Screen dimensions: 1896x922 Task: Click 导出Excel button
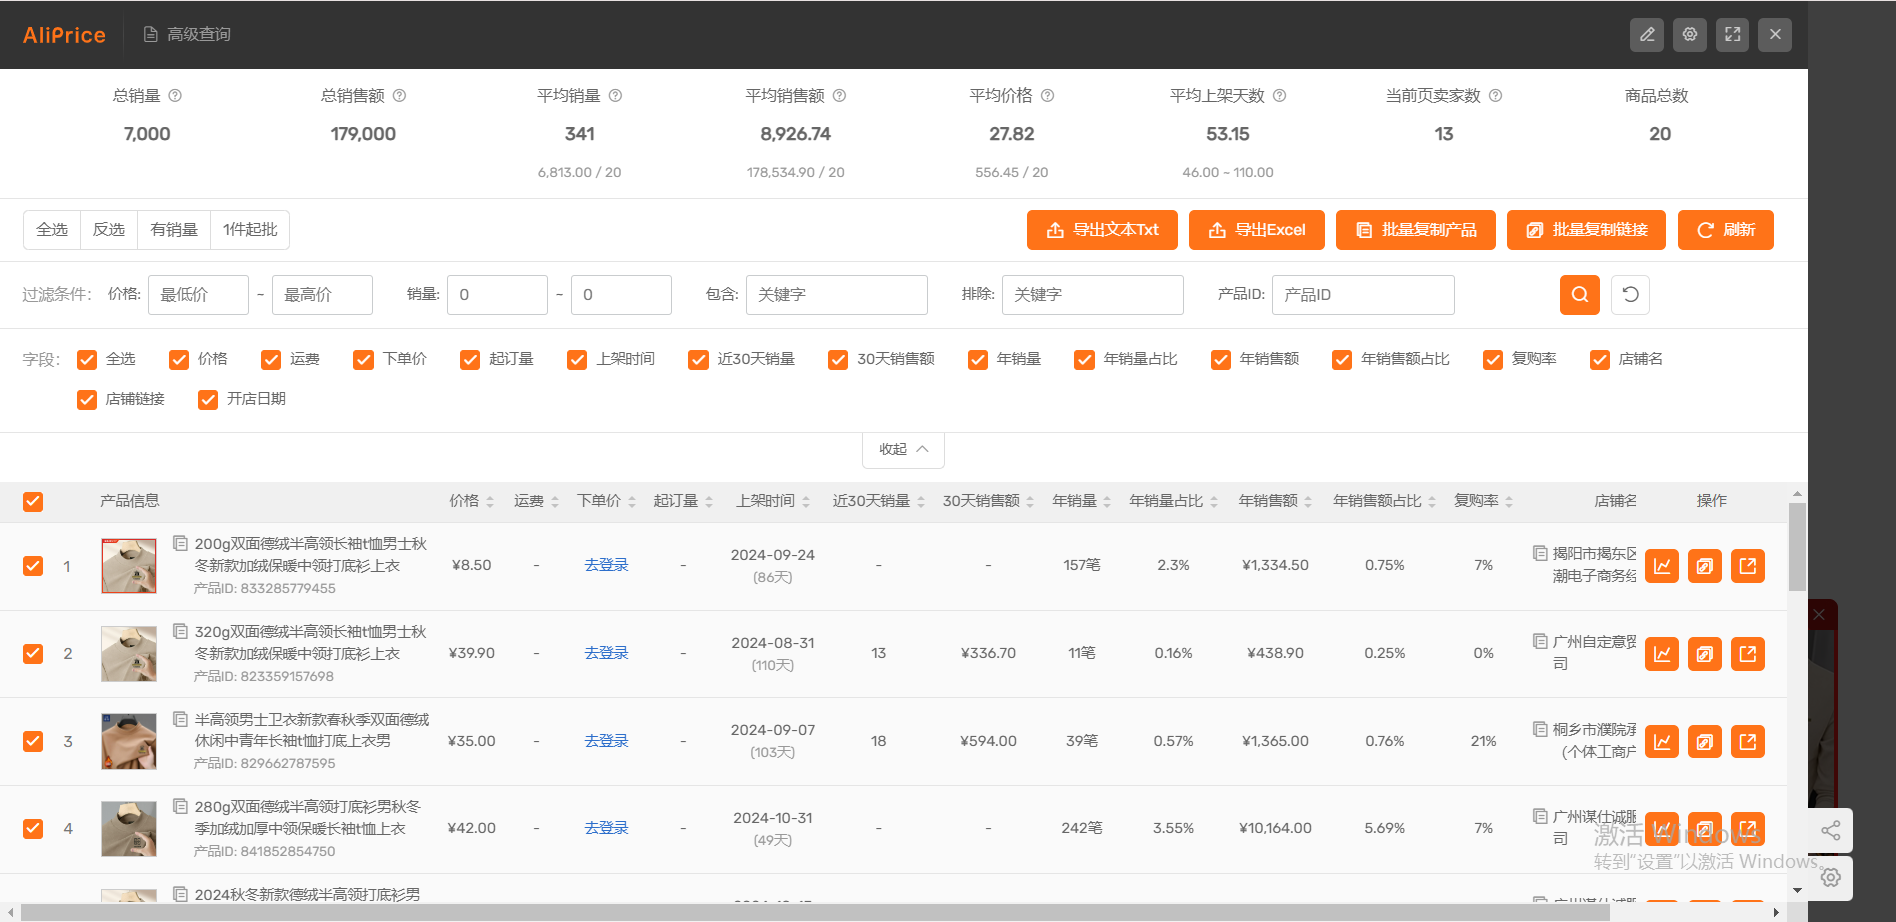(1257, 230)
